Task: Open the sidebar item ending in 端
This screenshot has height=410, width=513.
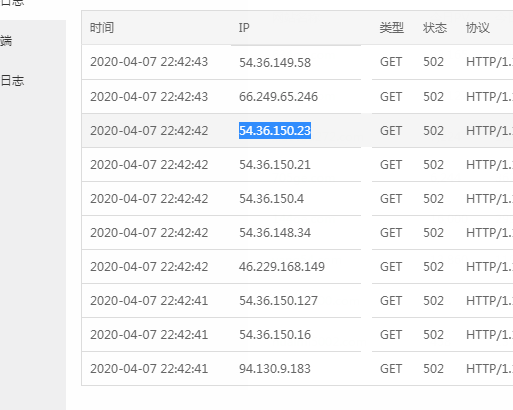Action: [x=6, y=41]
